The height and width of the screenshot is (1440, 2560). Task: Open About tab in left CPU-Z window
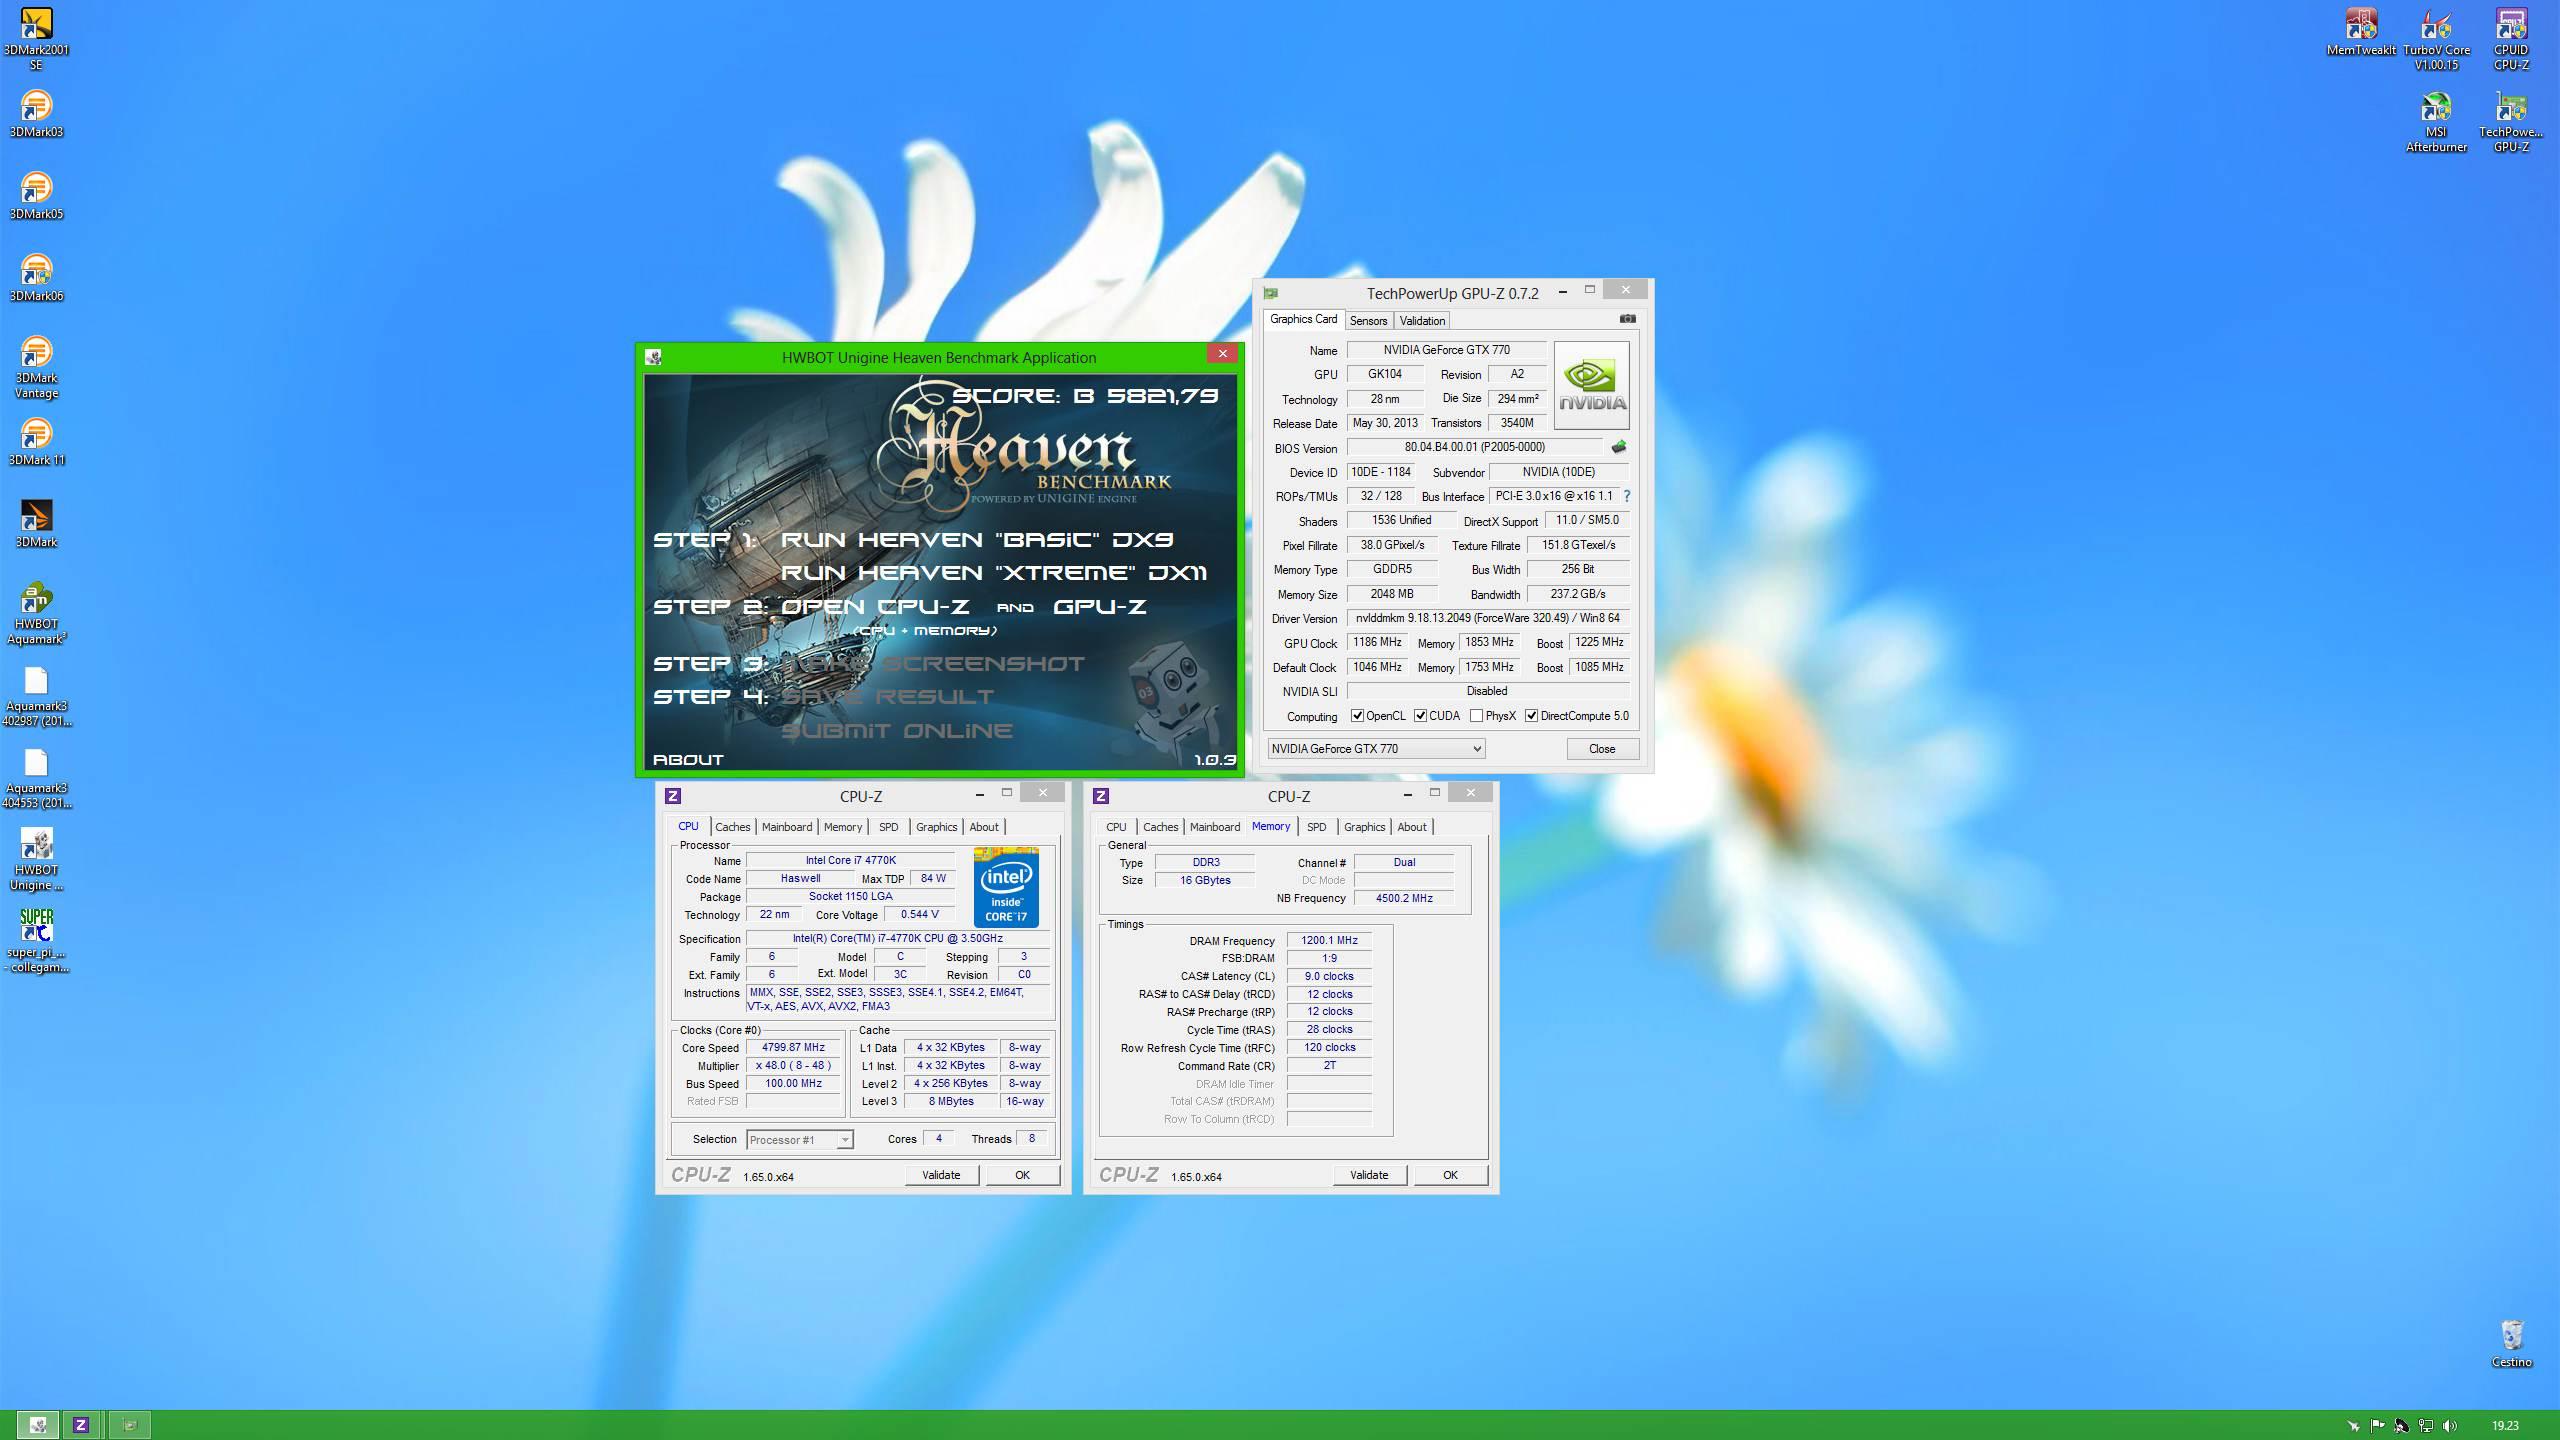point(984,827)
